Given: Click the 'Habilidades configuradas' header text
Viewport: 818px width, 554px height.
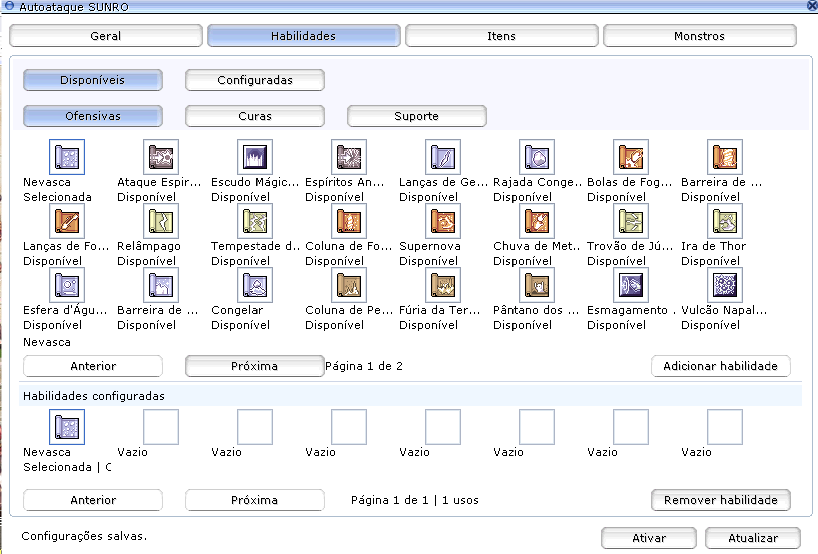Looking at the screenshot, I should (94, 396).
